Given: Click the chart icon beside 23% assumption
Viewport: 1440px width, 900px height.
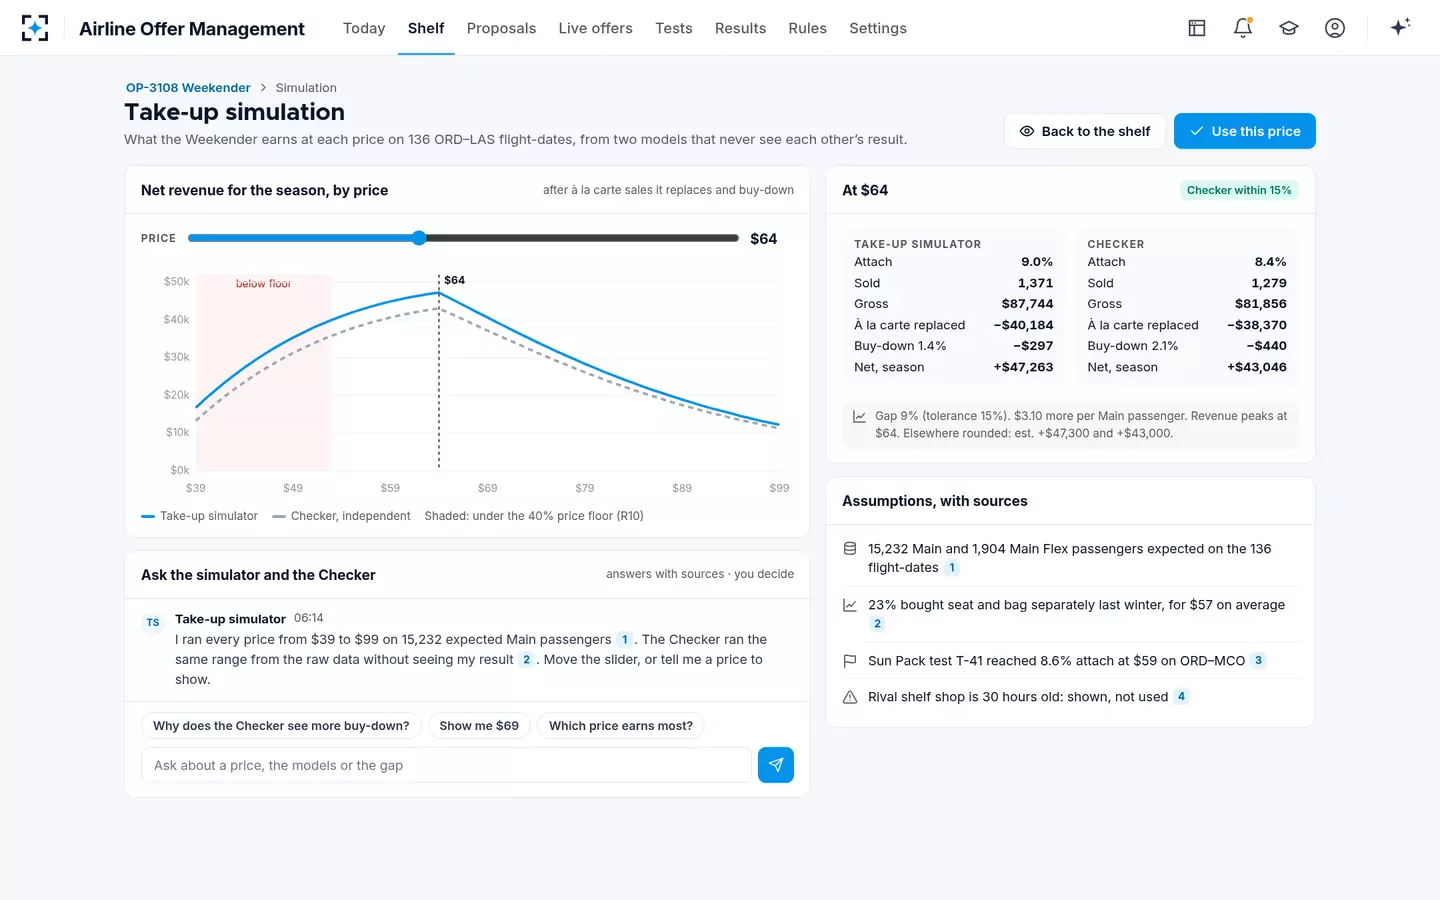Looking at the screenshot, I should [850, 605].
